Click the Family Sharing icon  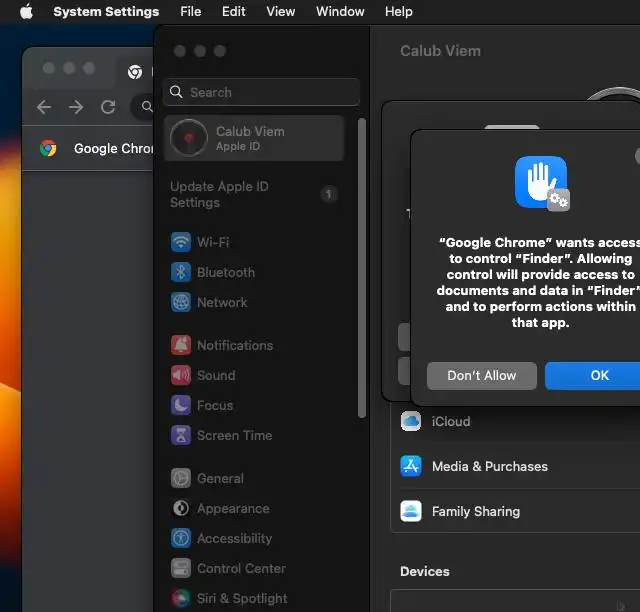point(411,511)
